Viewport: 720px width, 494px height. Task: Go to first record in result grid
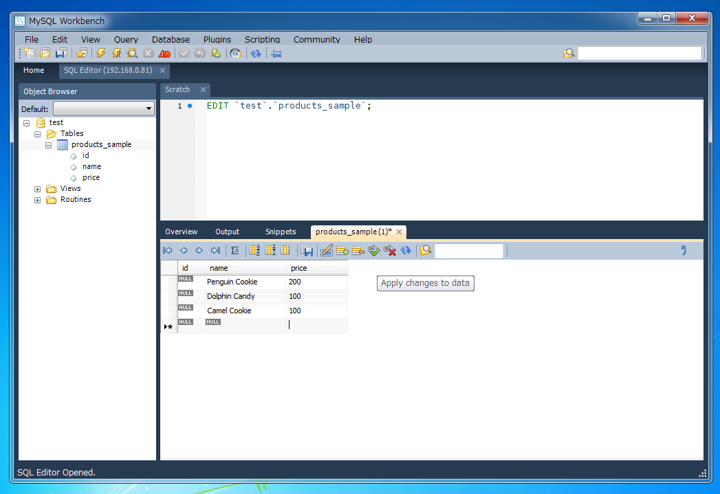point(168,250)
